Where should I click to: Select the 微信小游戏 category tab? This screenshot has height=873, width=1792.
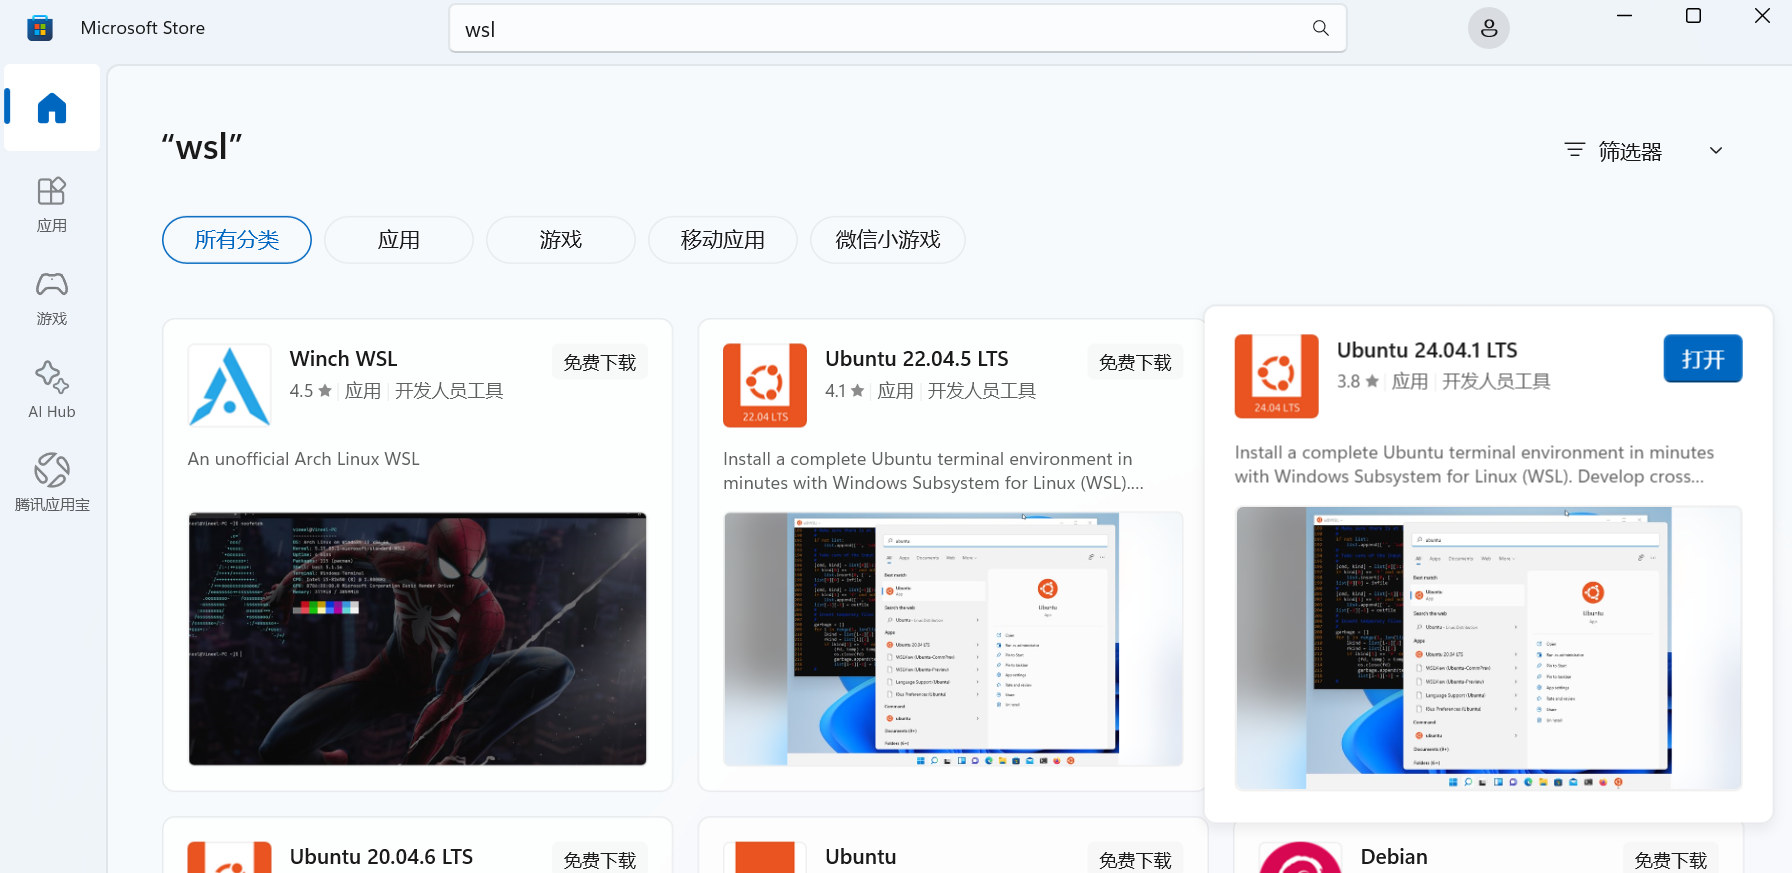(888, 240)
